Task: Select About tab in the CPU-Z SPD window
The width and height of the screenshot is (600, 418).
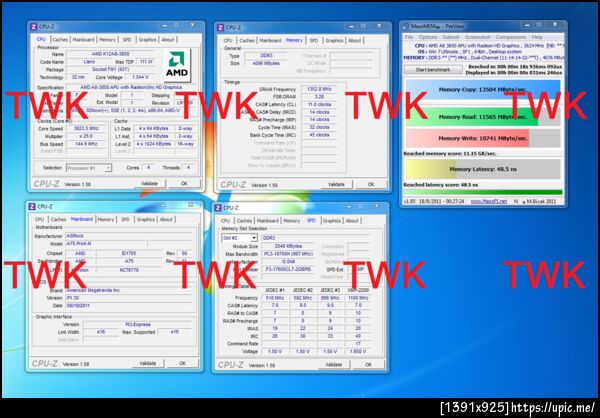Action: tap(352, 221)
